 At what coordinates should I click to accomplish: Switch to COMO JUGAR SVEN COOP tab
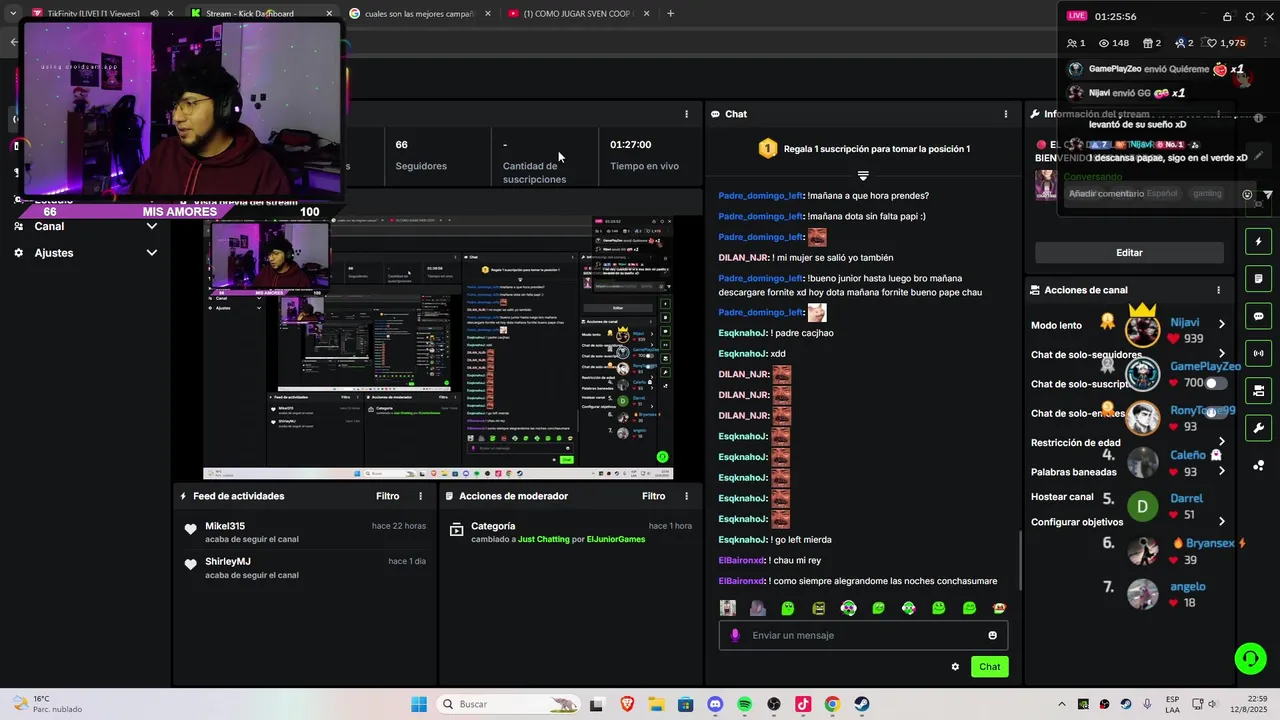[578, 13]
